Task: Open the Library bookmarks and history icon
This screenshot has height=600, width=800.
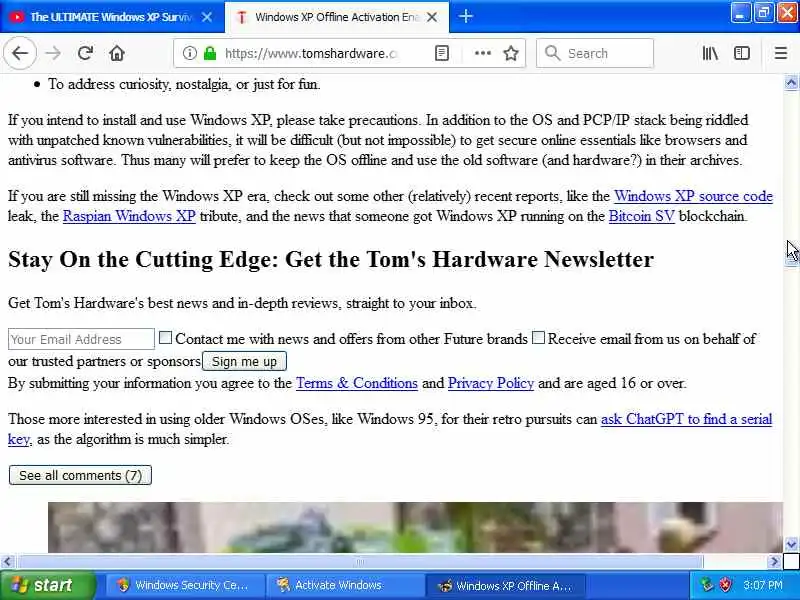Action: (710, 53)
